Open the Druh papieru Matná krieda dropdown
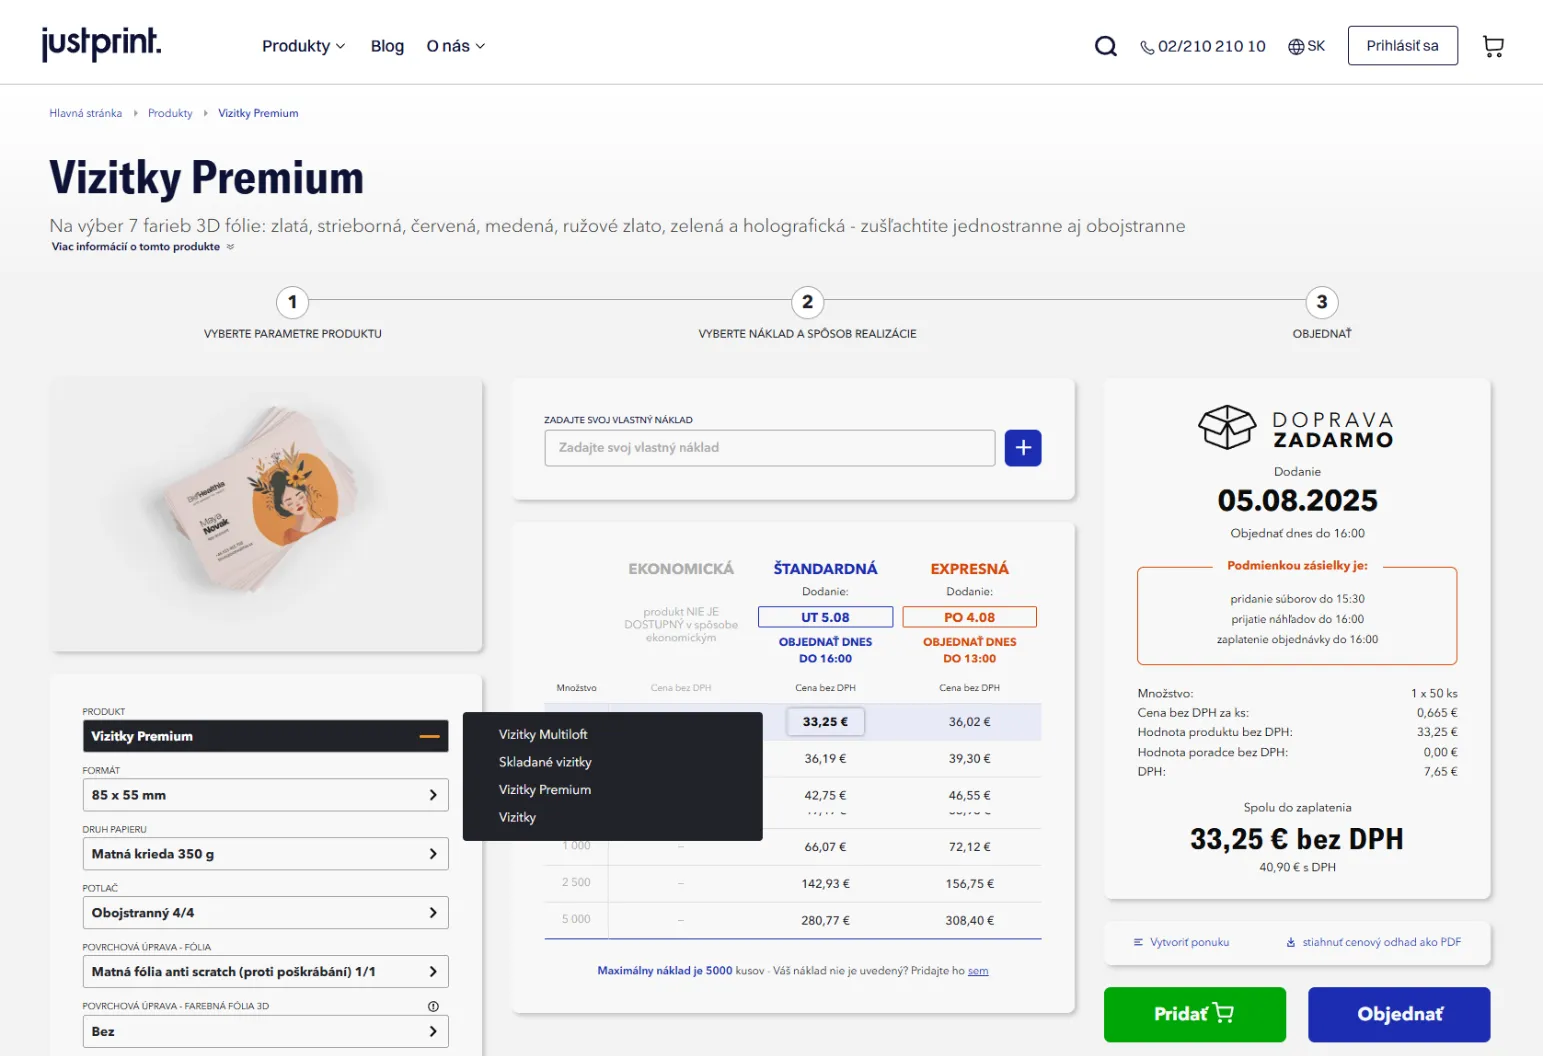Screen dimensions: 1543x1056 (x=265, y=854)
